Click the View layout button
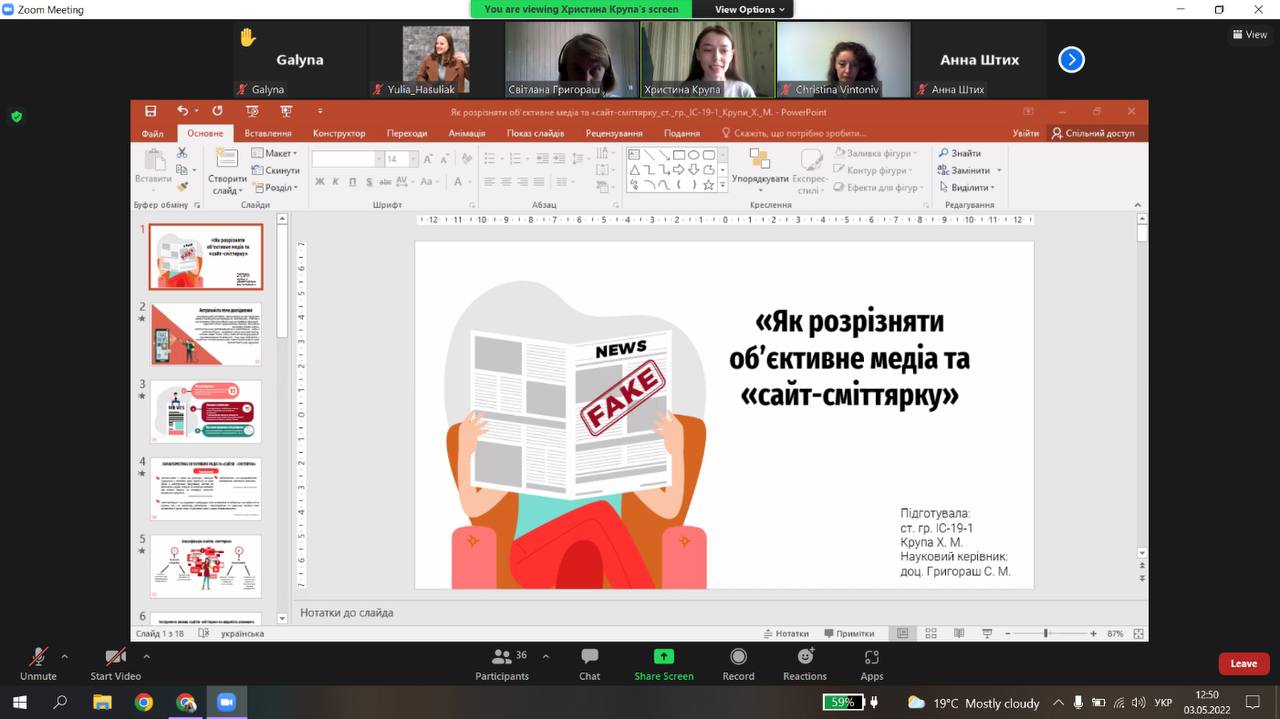1280x719 pixels. (x=1250, y=34)
